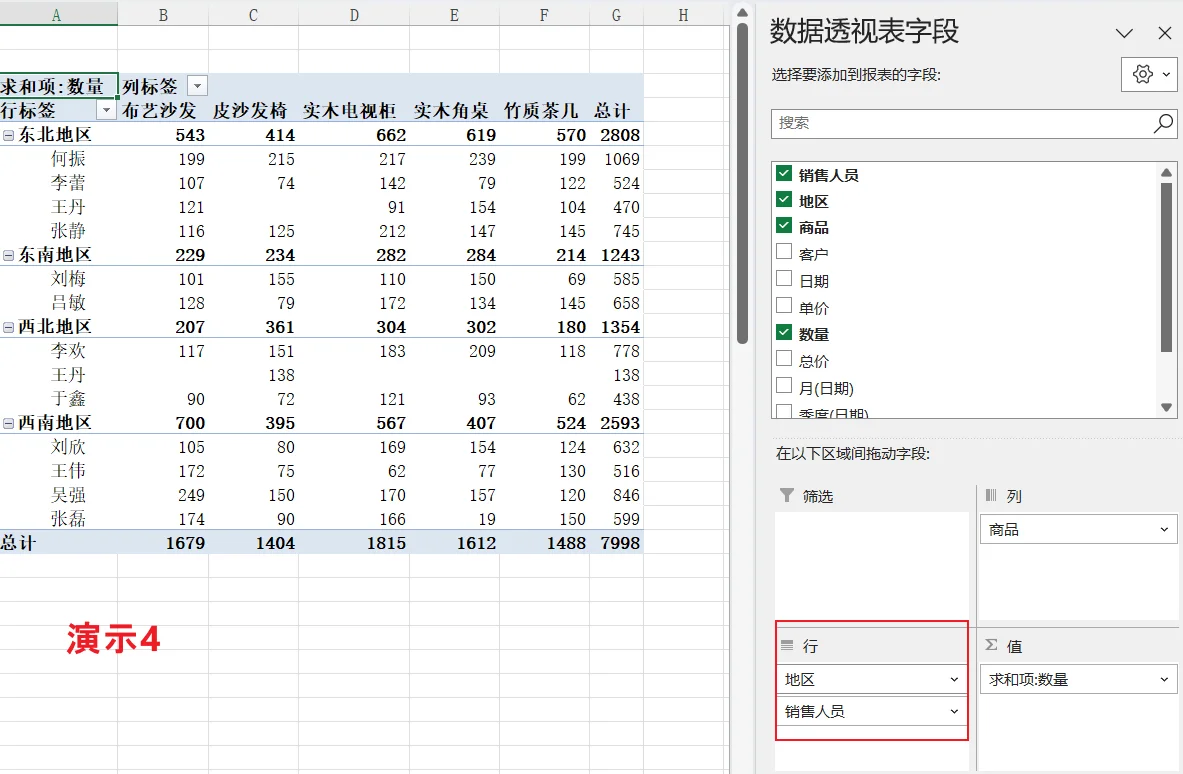Click the 总计 row label at bottom
The height and width of the screenshot is (774, 1183).
(x=18, y=543)
